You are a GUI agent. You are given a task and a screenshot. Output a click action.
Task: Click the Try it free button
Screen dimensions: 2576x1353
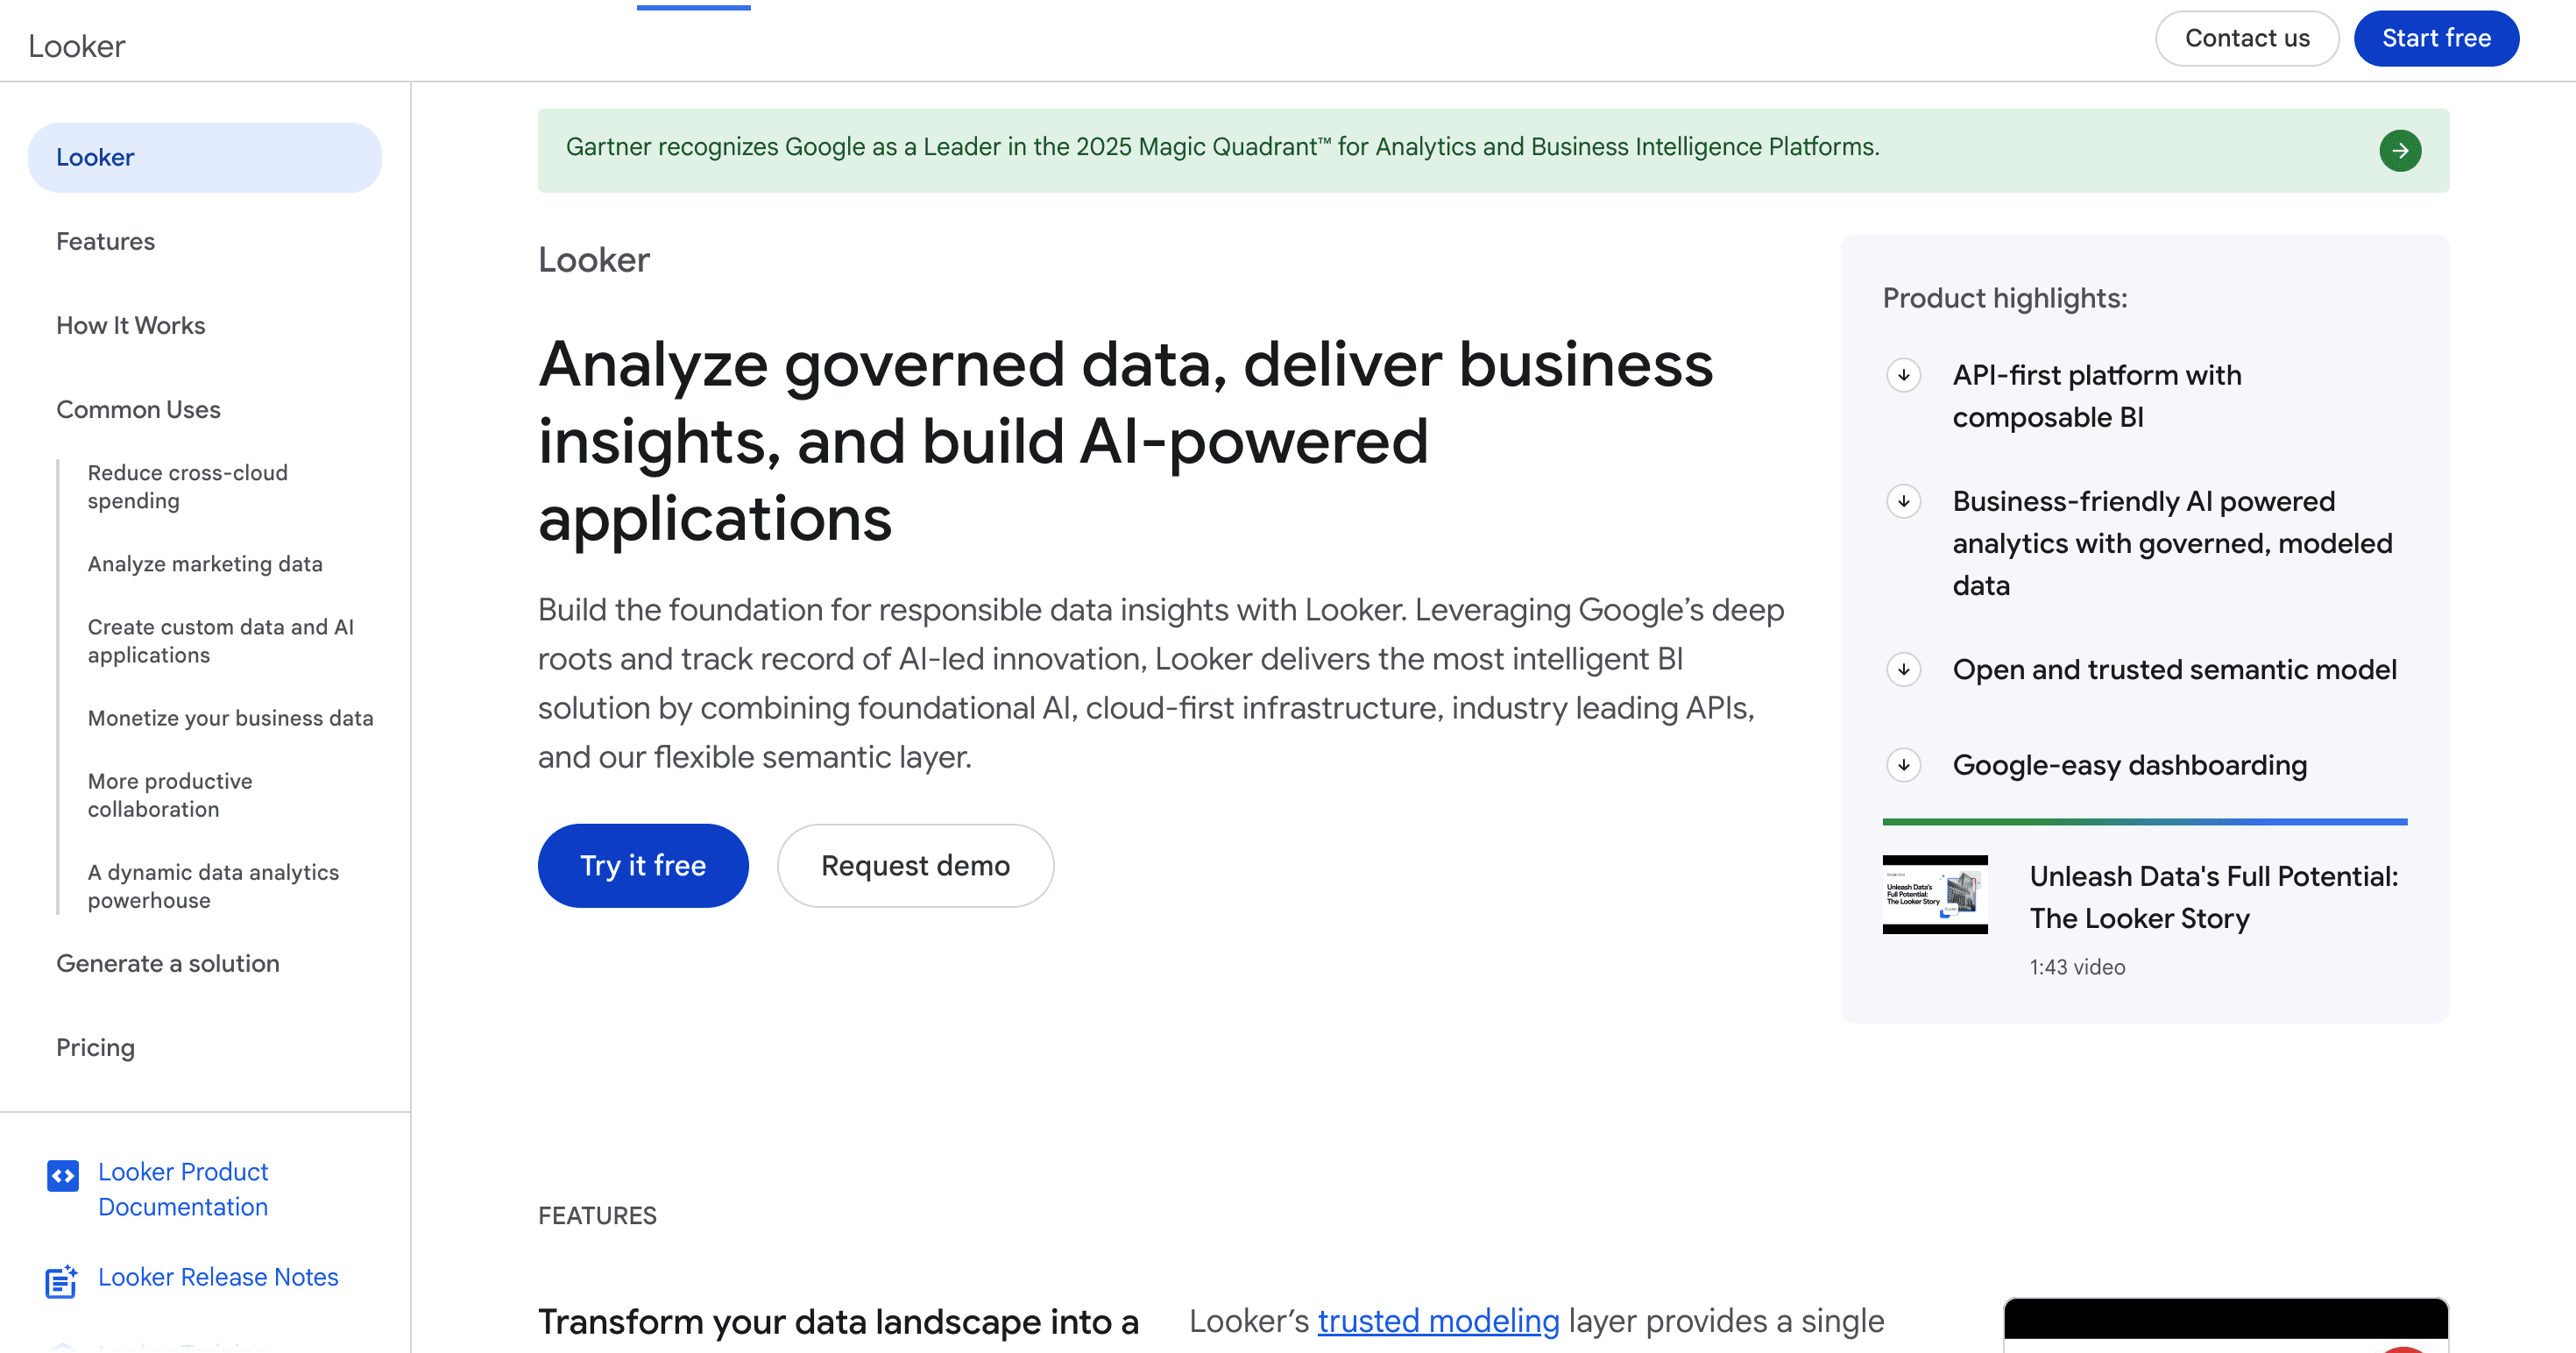tap(643, 865)
